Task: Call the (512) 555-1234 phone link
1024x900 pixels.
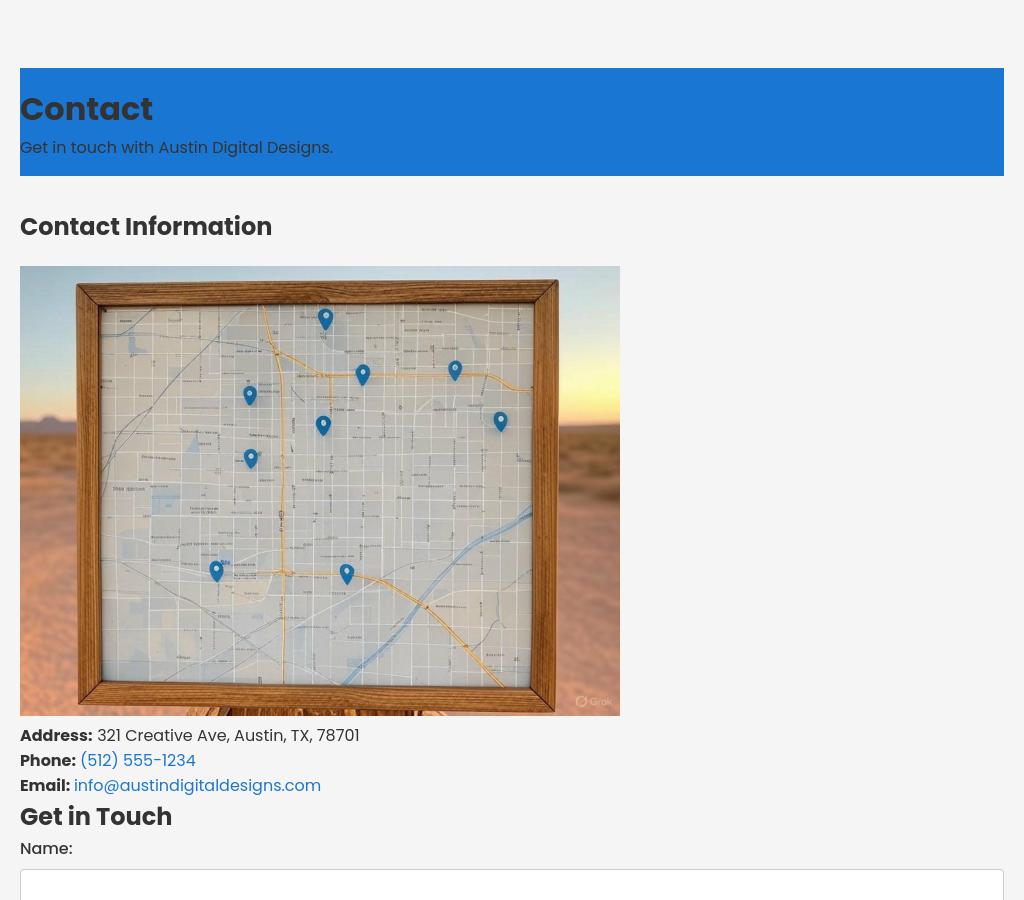Action: [138, 761]
